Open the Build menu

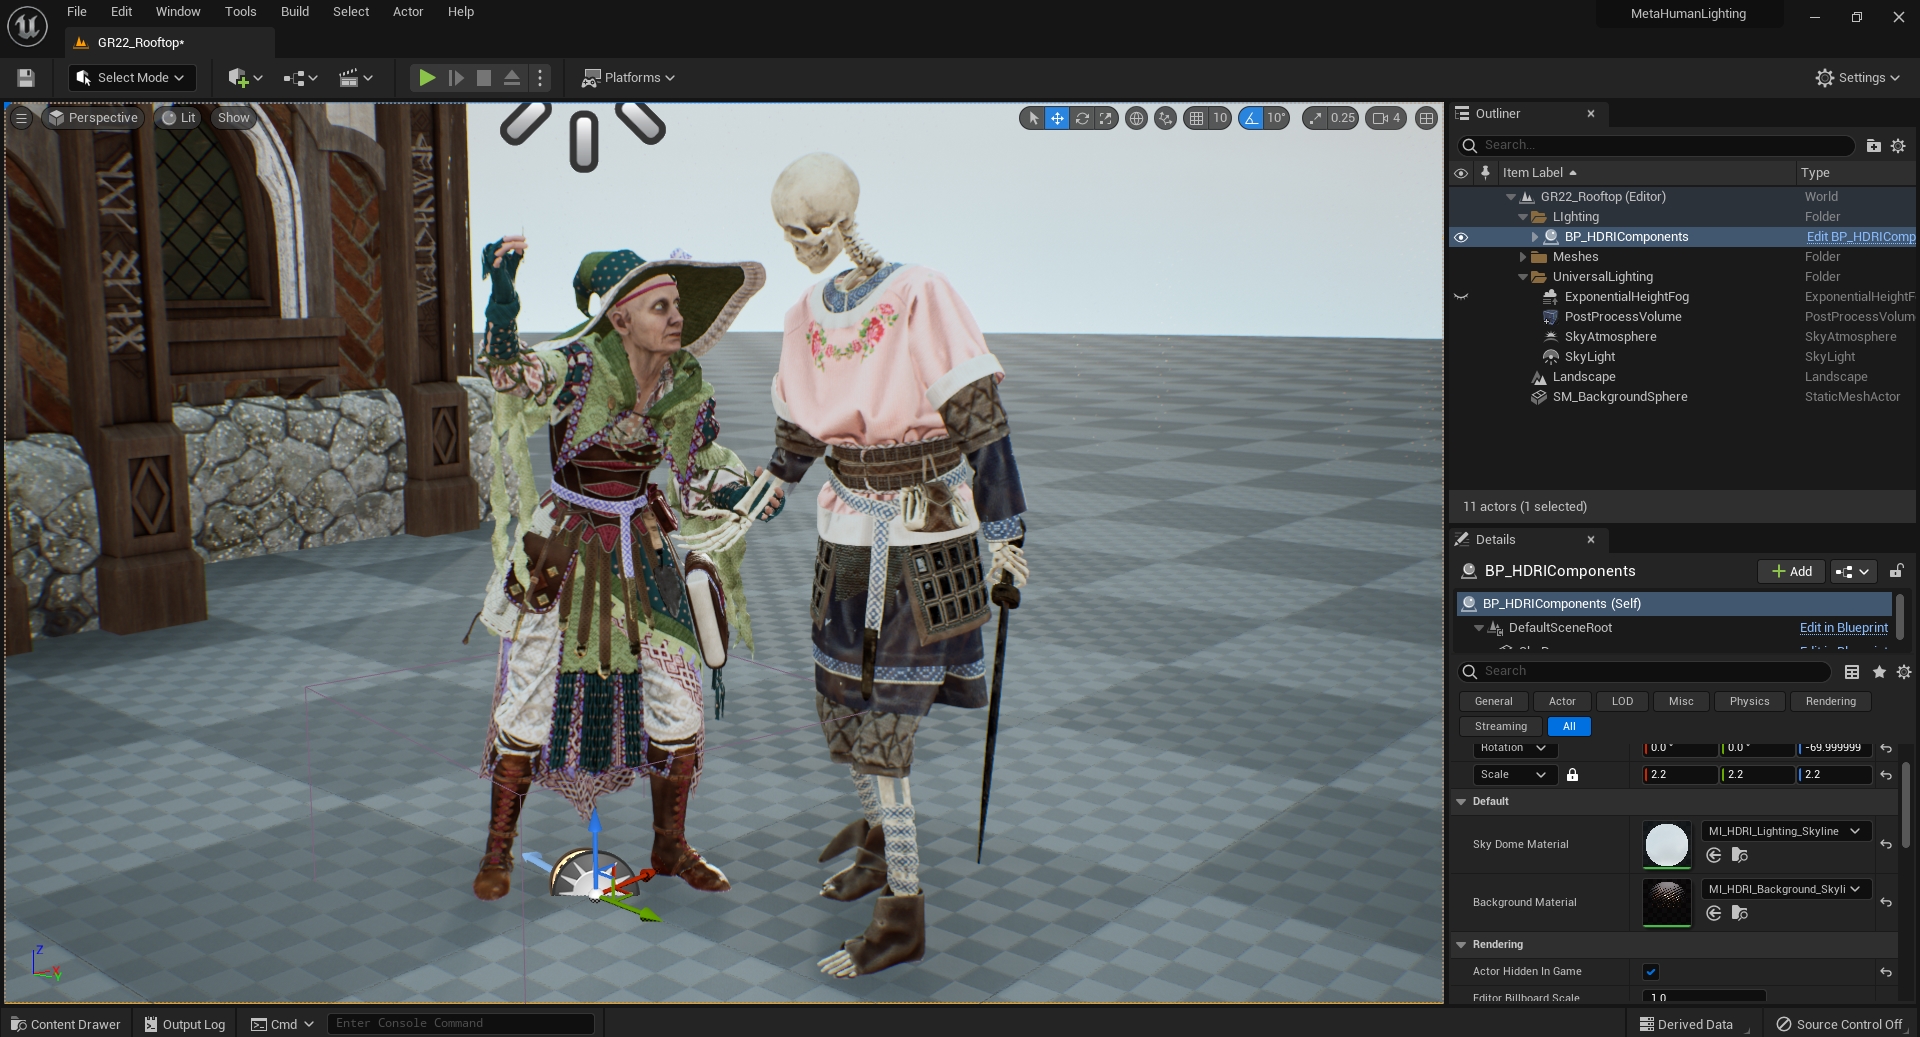(x=294, y=12)
